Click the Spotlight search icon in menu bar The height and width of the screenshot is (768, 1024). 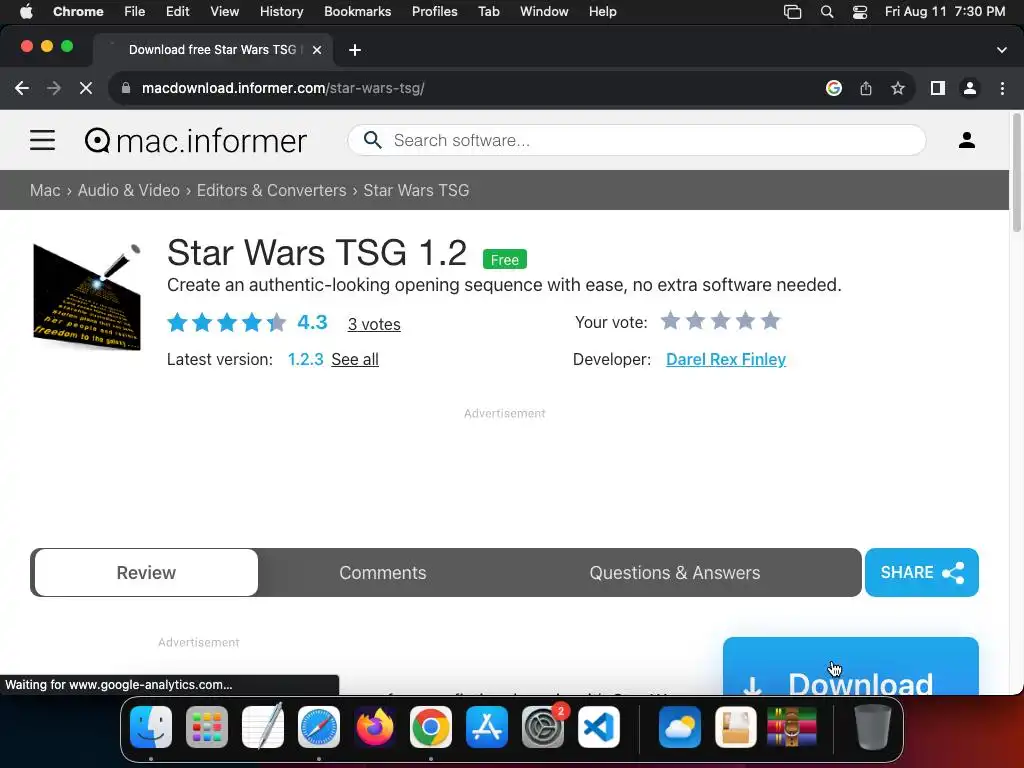tap(827, 12)
